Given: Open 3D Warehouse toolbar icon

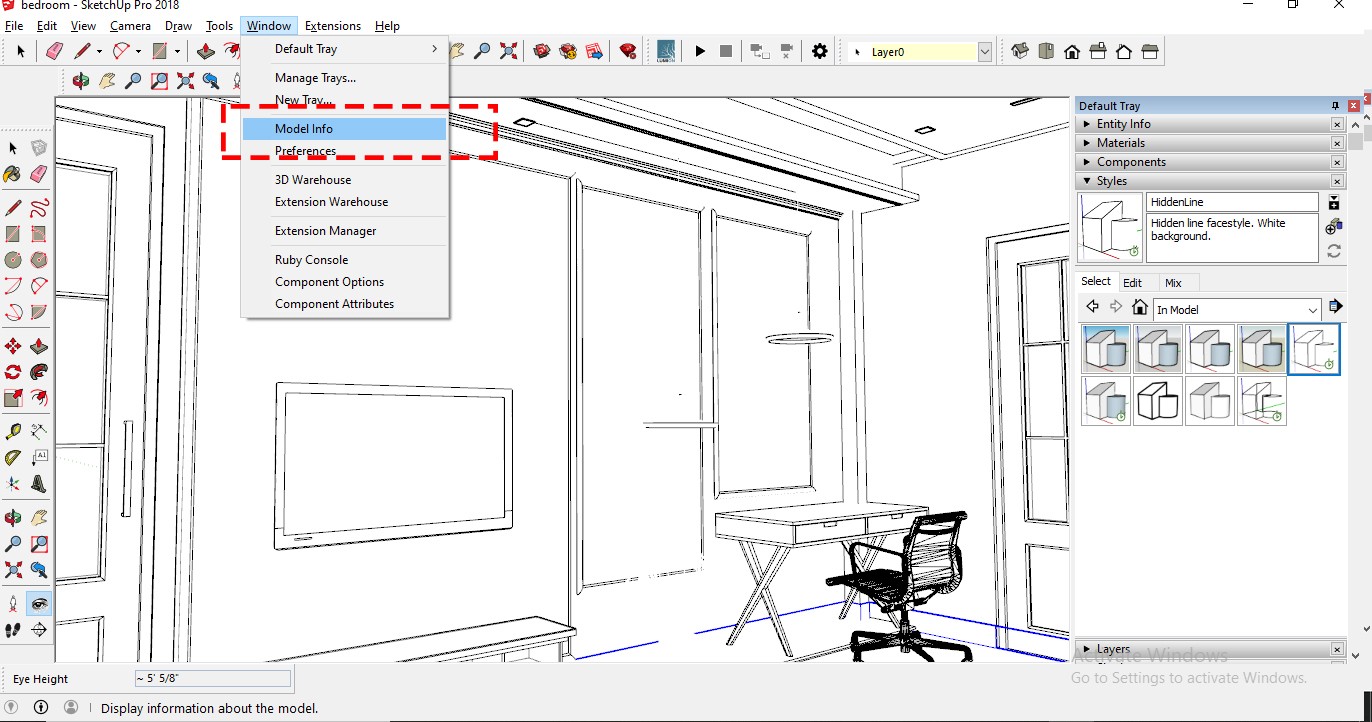Looking at the screenshot, I should pos(542,51).
